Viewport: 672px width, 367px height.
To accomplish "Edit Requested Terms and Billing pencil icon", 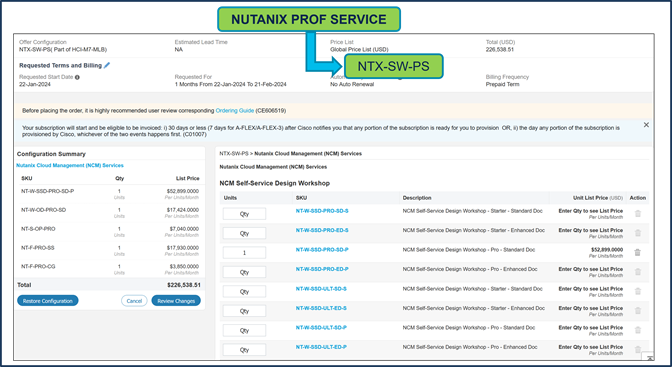I will (107, 65).
